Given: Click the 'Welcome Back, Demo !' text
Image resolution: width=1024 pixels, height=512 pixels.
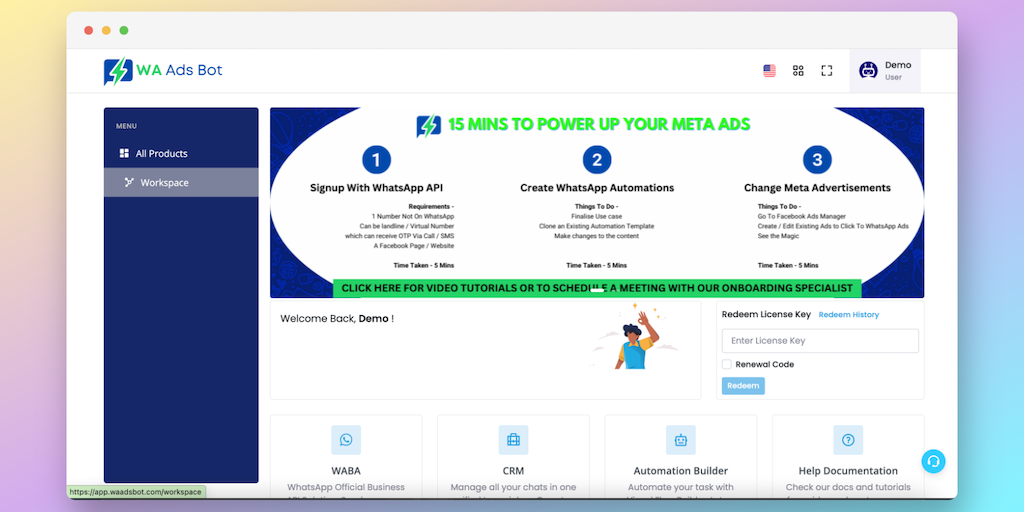Looking at the screenshot, I should (x=337, y=319).
